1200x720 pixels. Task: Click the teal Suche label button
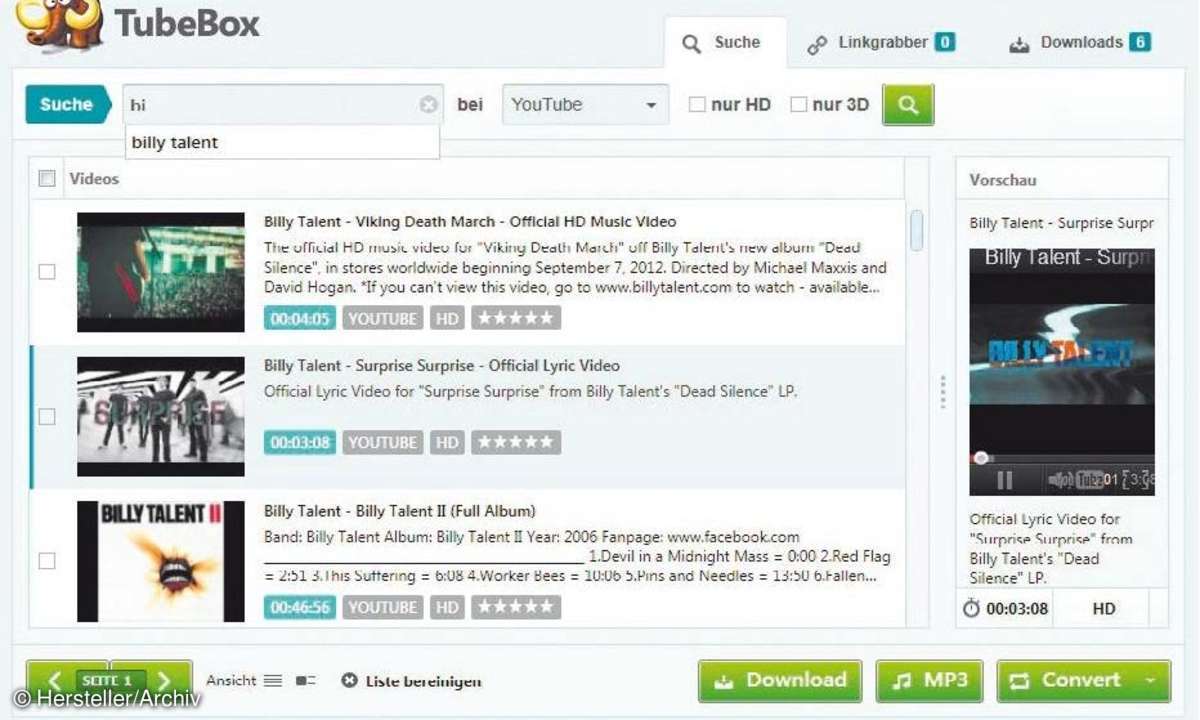click(66, 104)
